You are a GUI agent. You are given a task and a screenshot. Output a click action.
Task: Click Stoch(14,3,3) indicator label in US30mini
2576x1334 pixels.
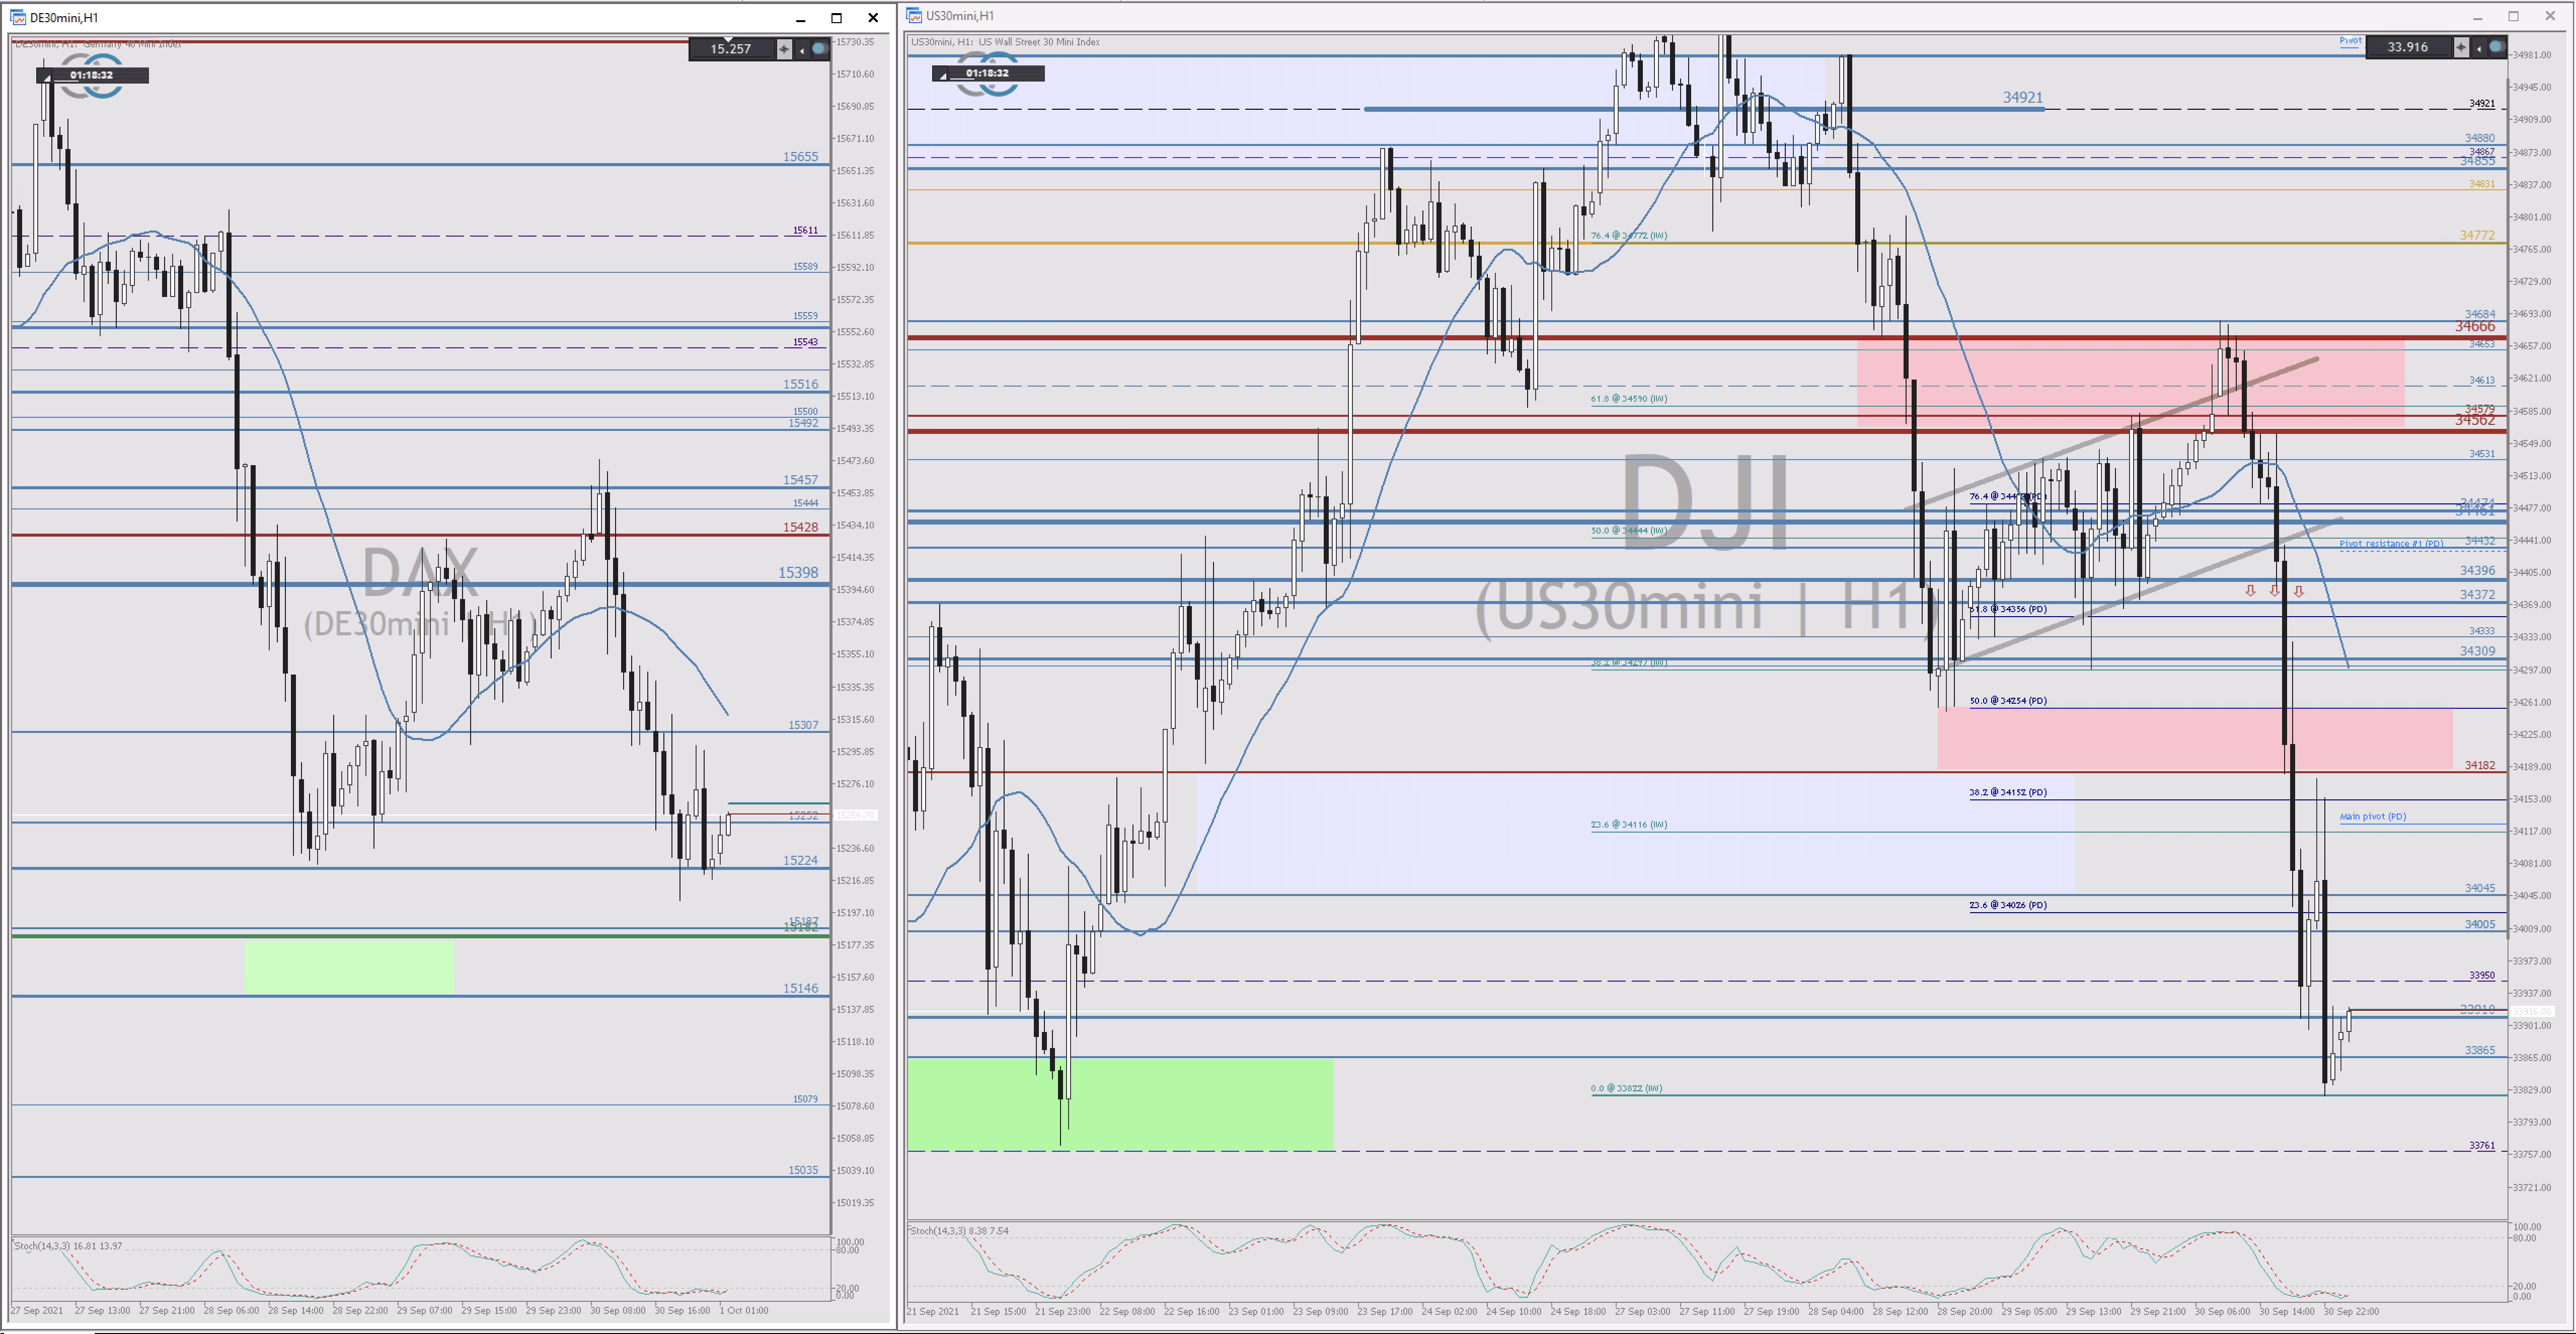coord(960,1231)
